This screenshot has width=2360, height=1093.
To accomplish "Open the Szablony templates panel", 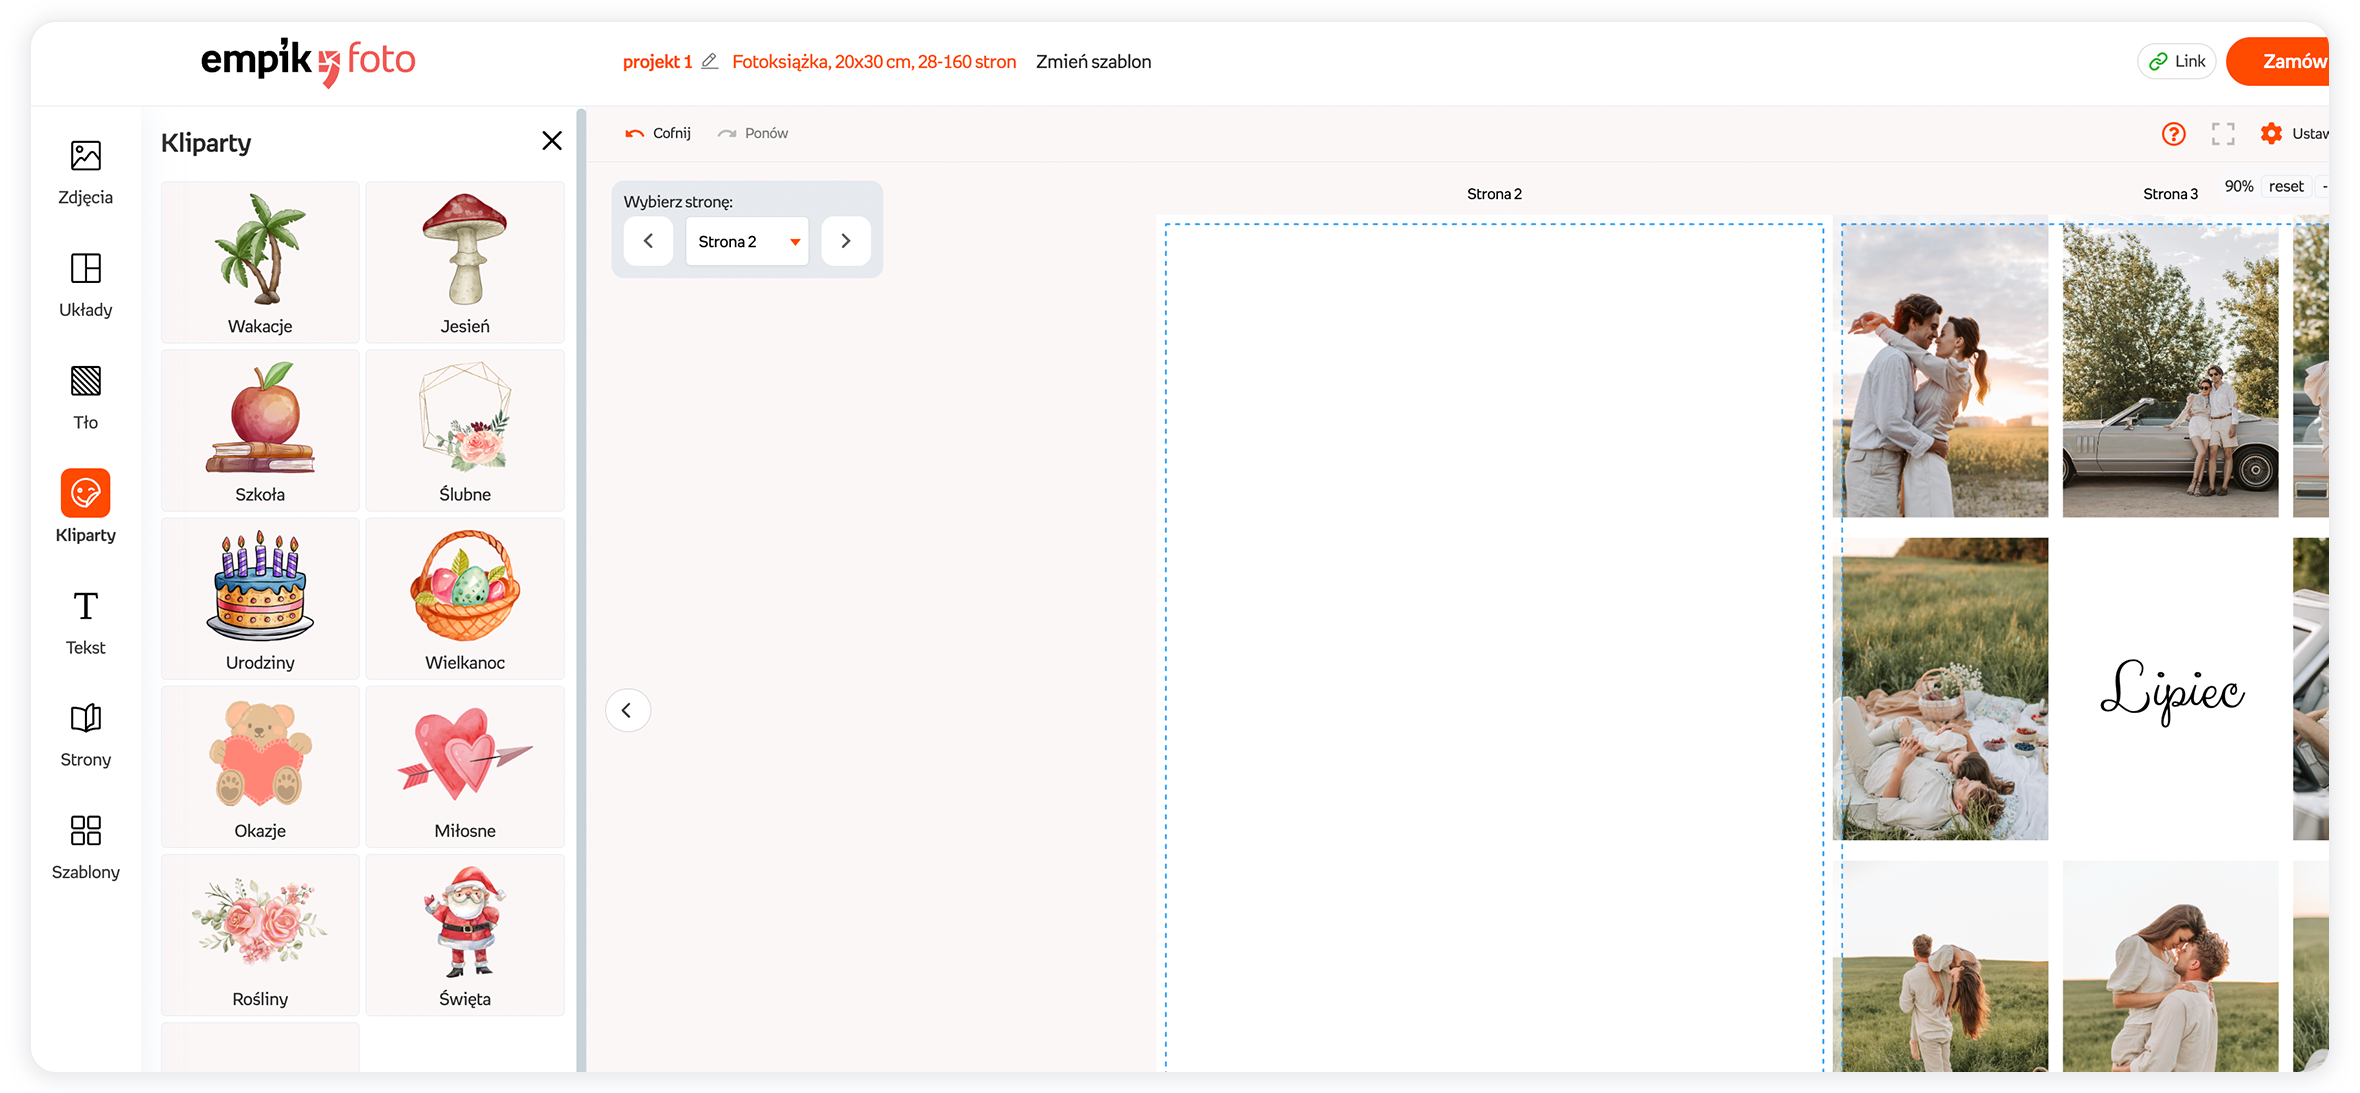I will click(85, 847).
